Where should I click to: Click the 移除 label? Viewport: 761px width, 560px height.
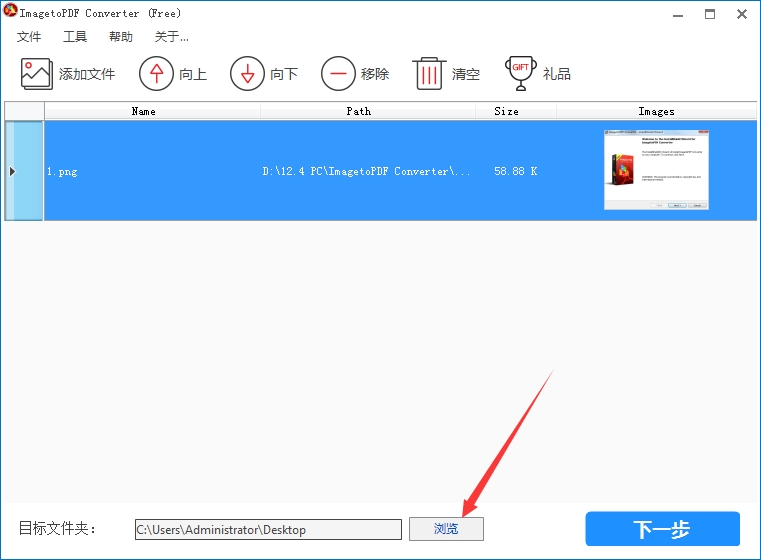click(x=375, y=74)
